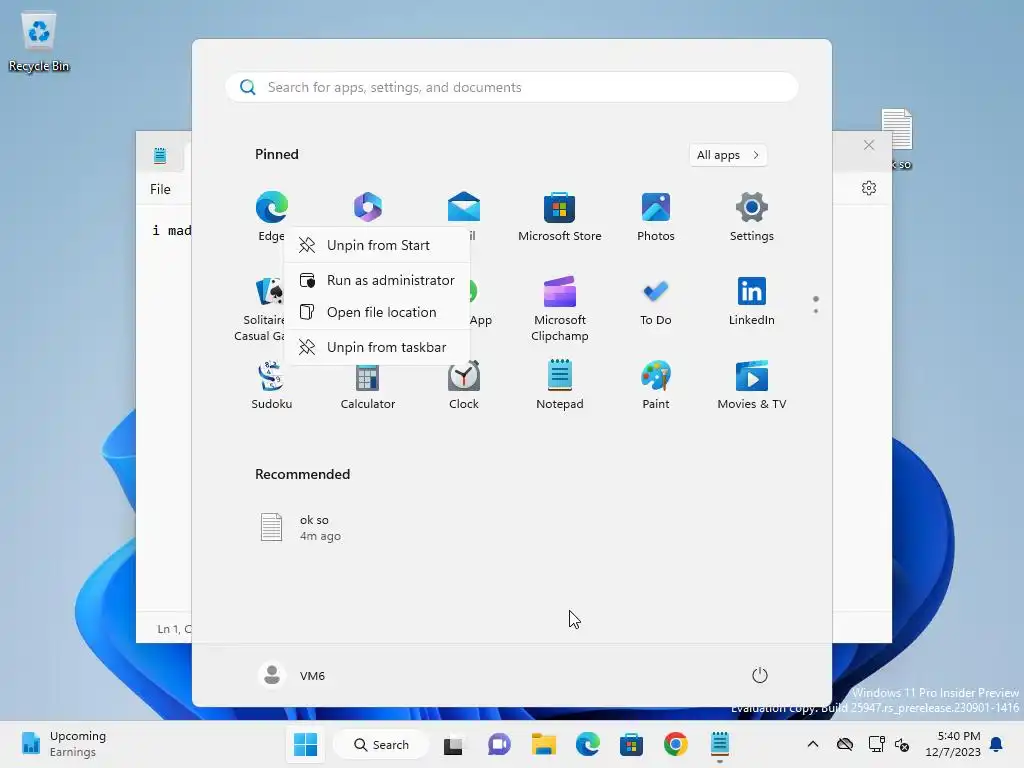The width and height of the screenshot is (1024, 768).
Task: Open Edge from the taskbar
Action: coord(588,744)
